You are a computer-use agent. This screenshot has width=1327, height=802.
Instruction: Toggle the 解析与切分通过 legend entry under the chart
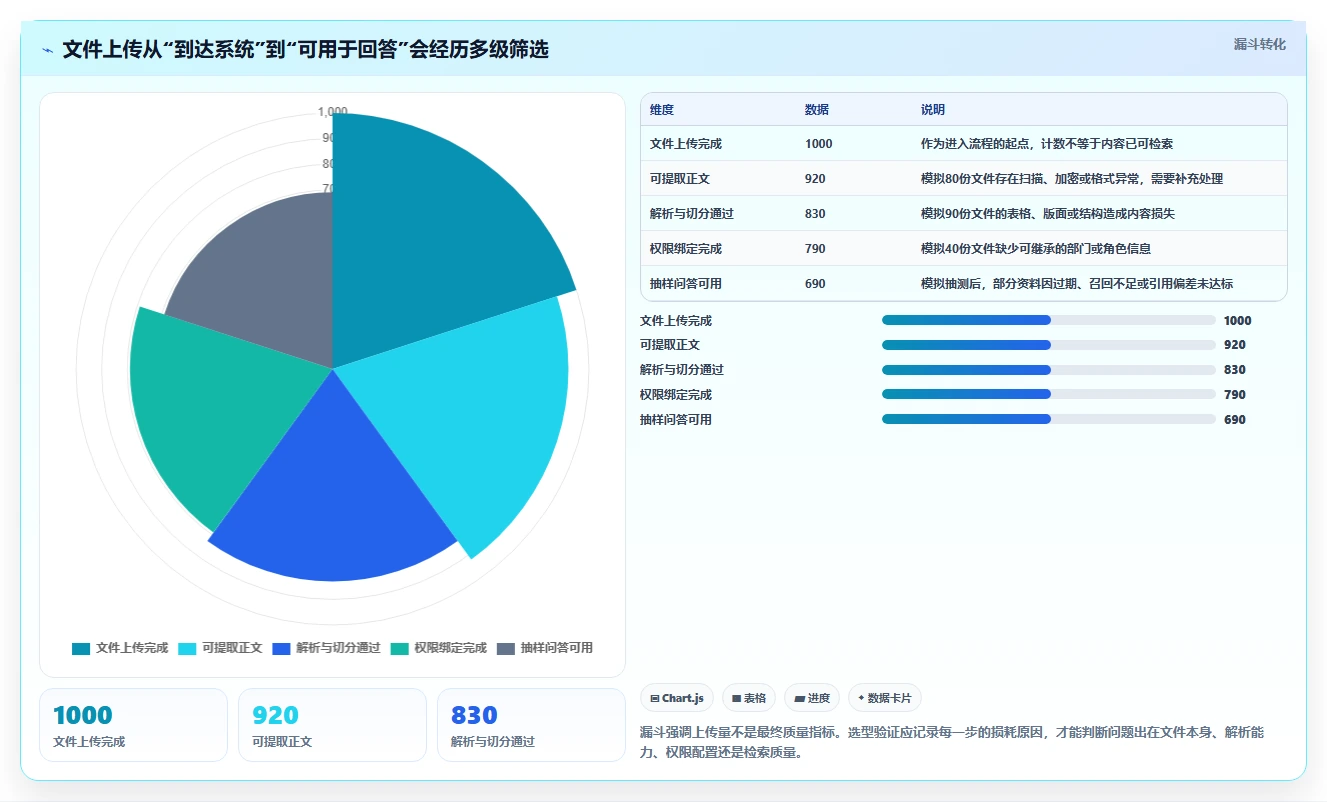coord(326,648)
